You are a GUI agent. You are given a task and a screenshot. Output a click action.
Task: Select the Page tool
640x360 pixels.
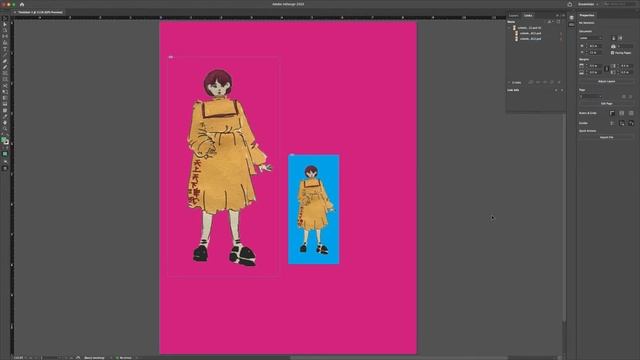(5, 30)
